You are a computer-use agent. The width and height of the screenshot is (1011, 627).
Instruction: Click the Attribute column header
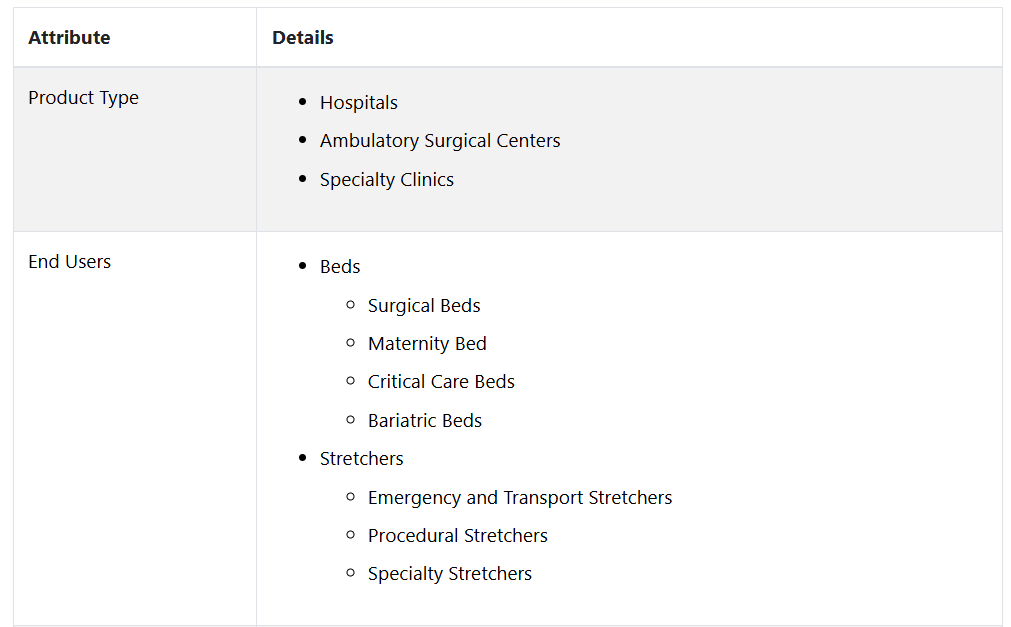[69, 38]
